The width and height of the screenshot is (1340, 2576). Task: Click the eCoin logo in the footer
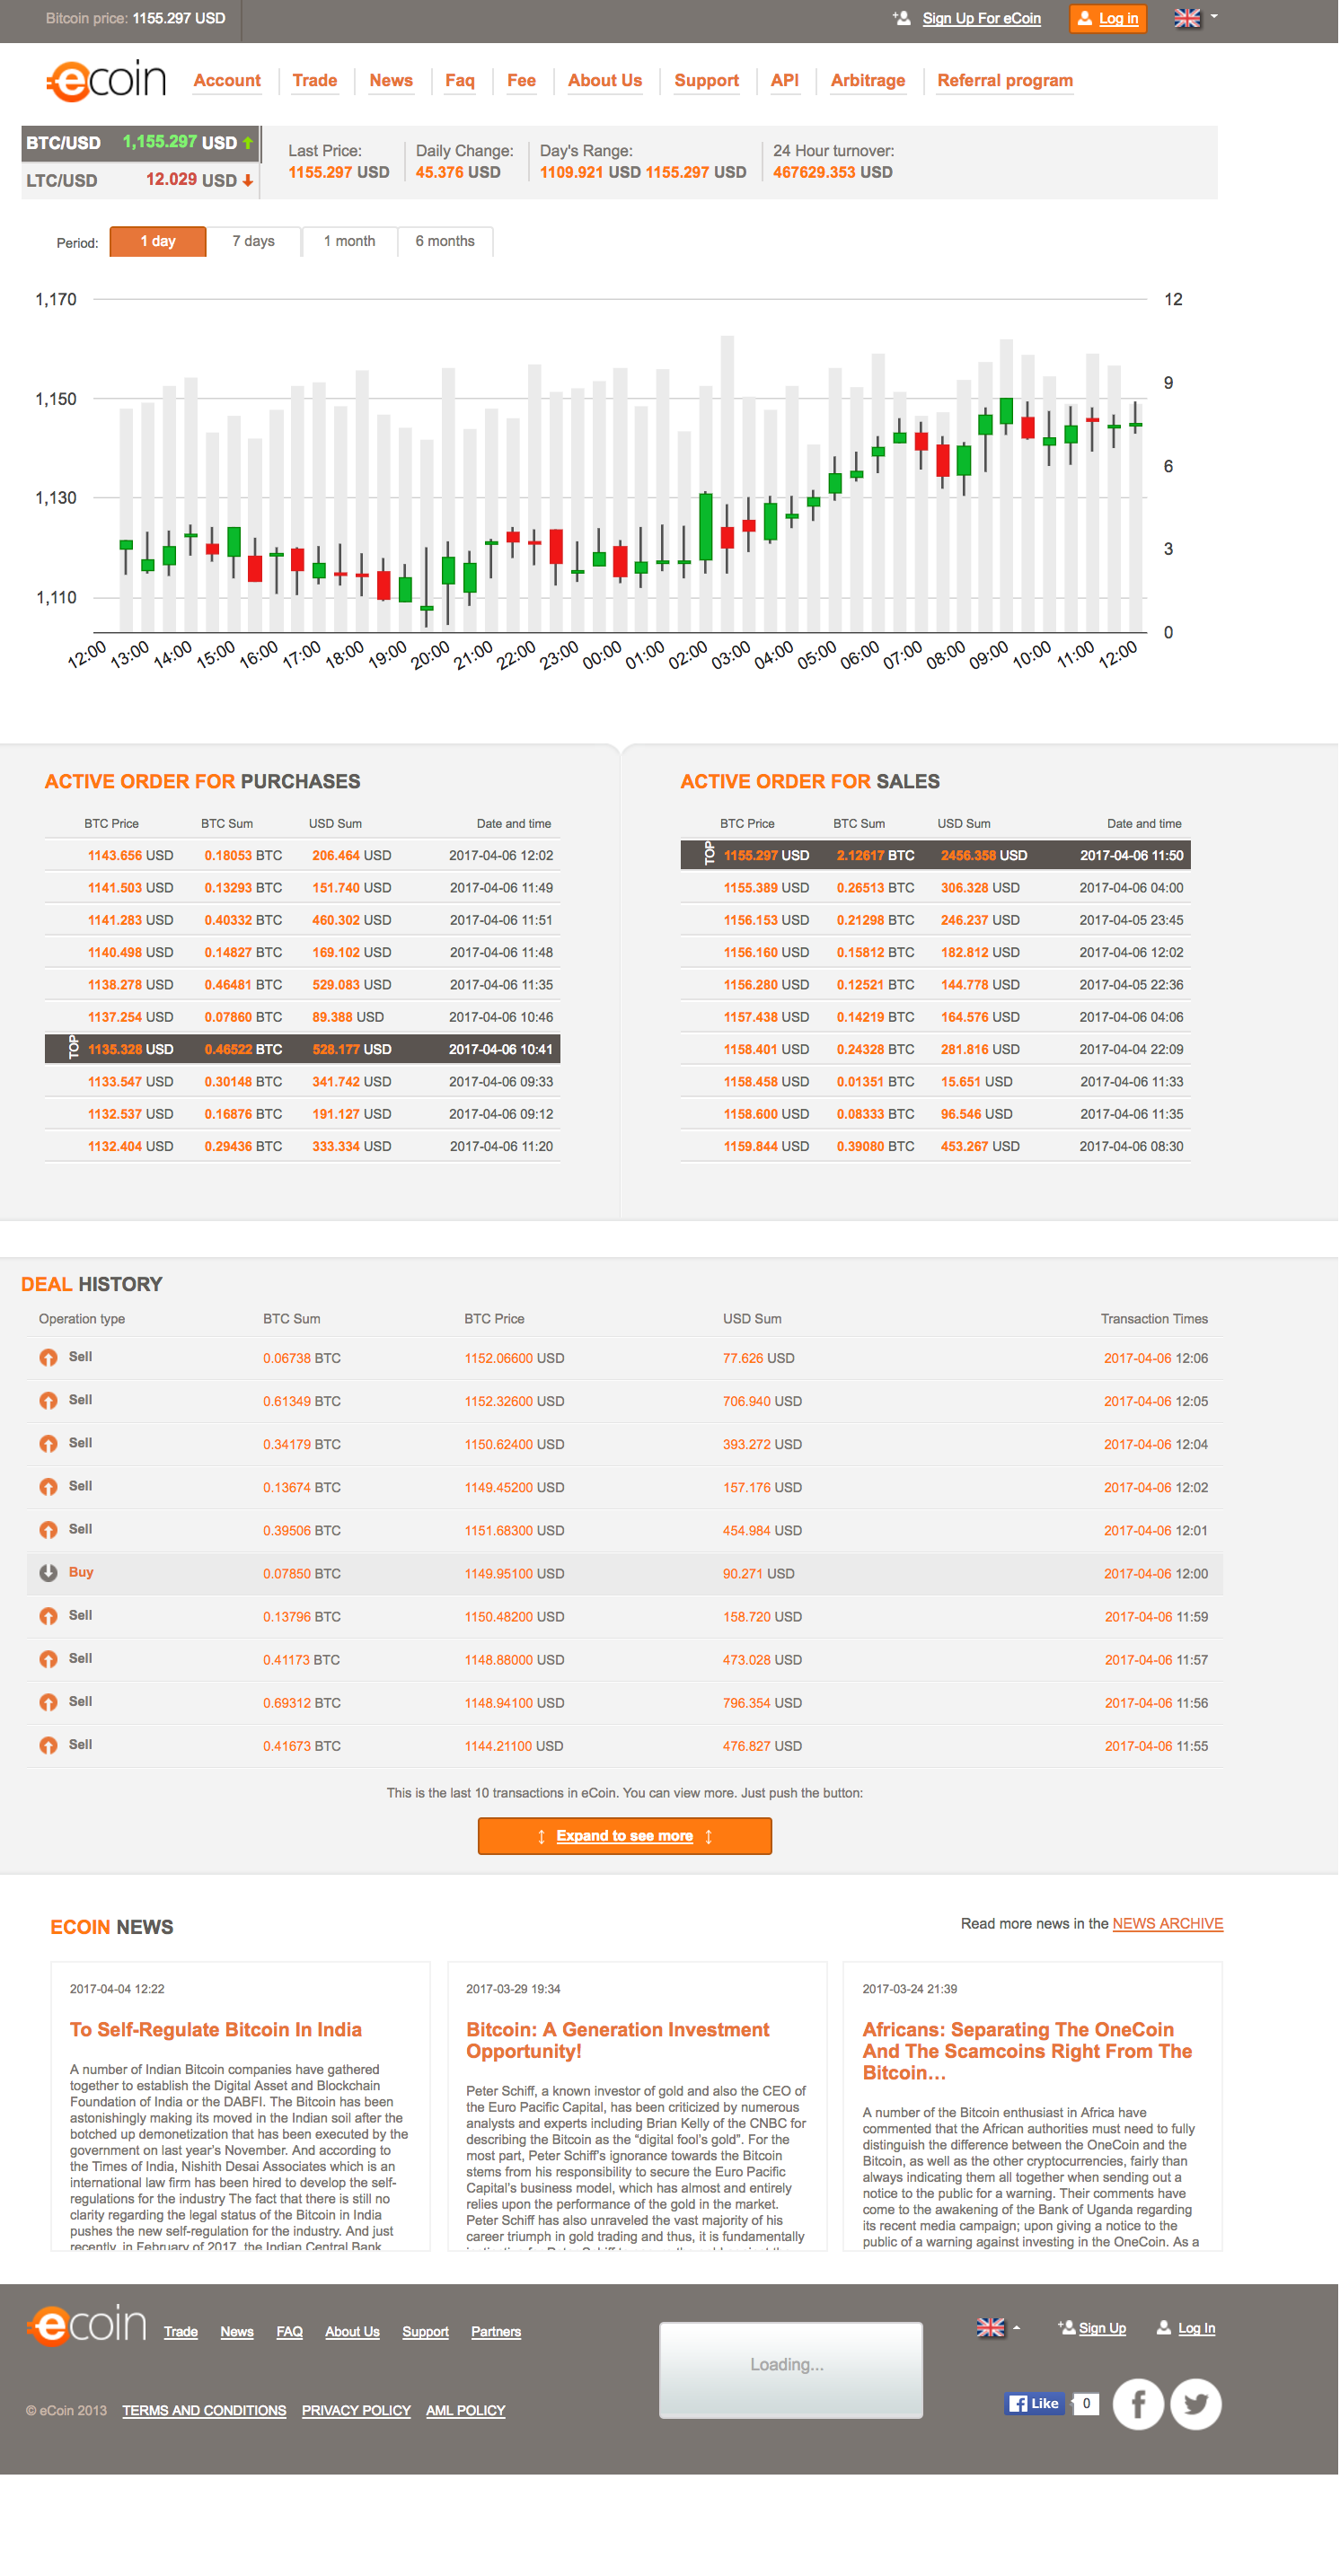[87, 2325]
